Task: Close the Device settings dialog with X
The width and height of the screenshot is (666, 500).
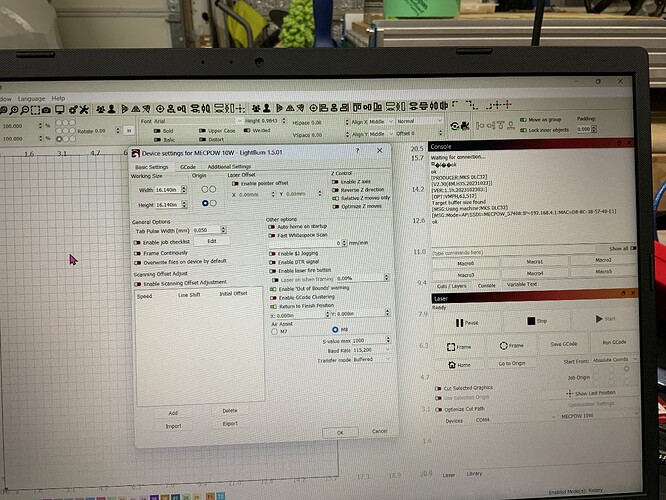Action: tap(379, 150)
